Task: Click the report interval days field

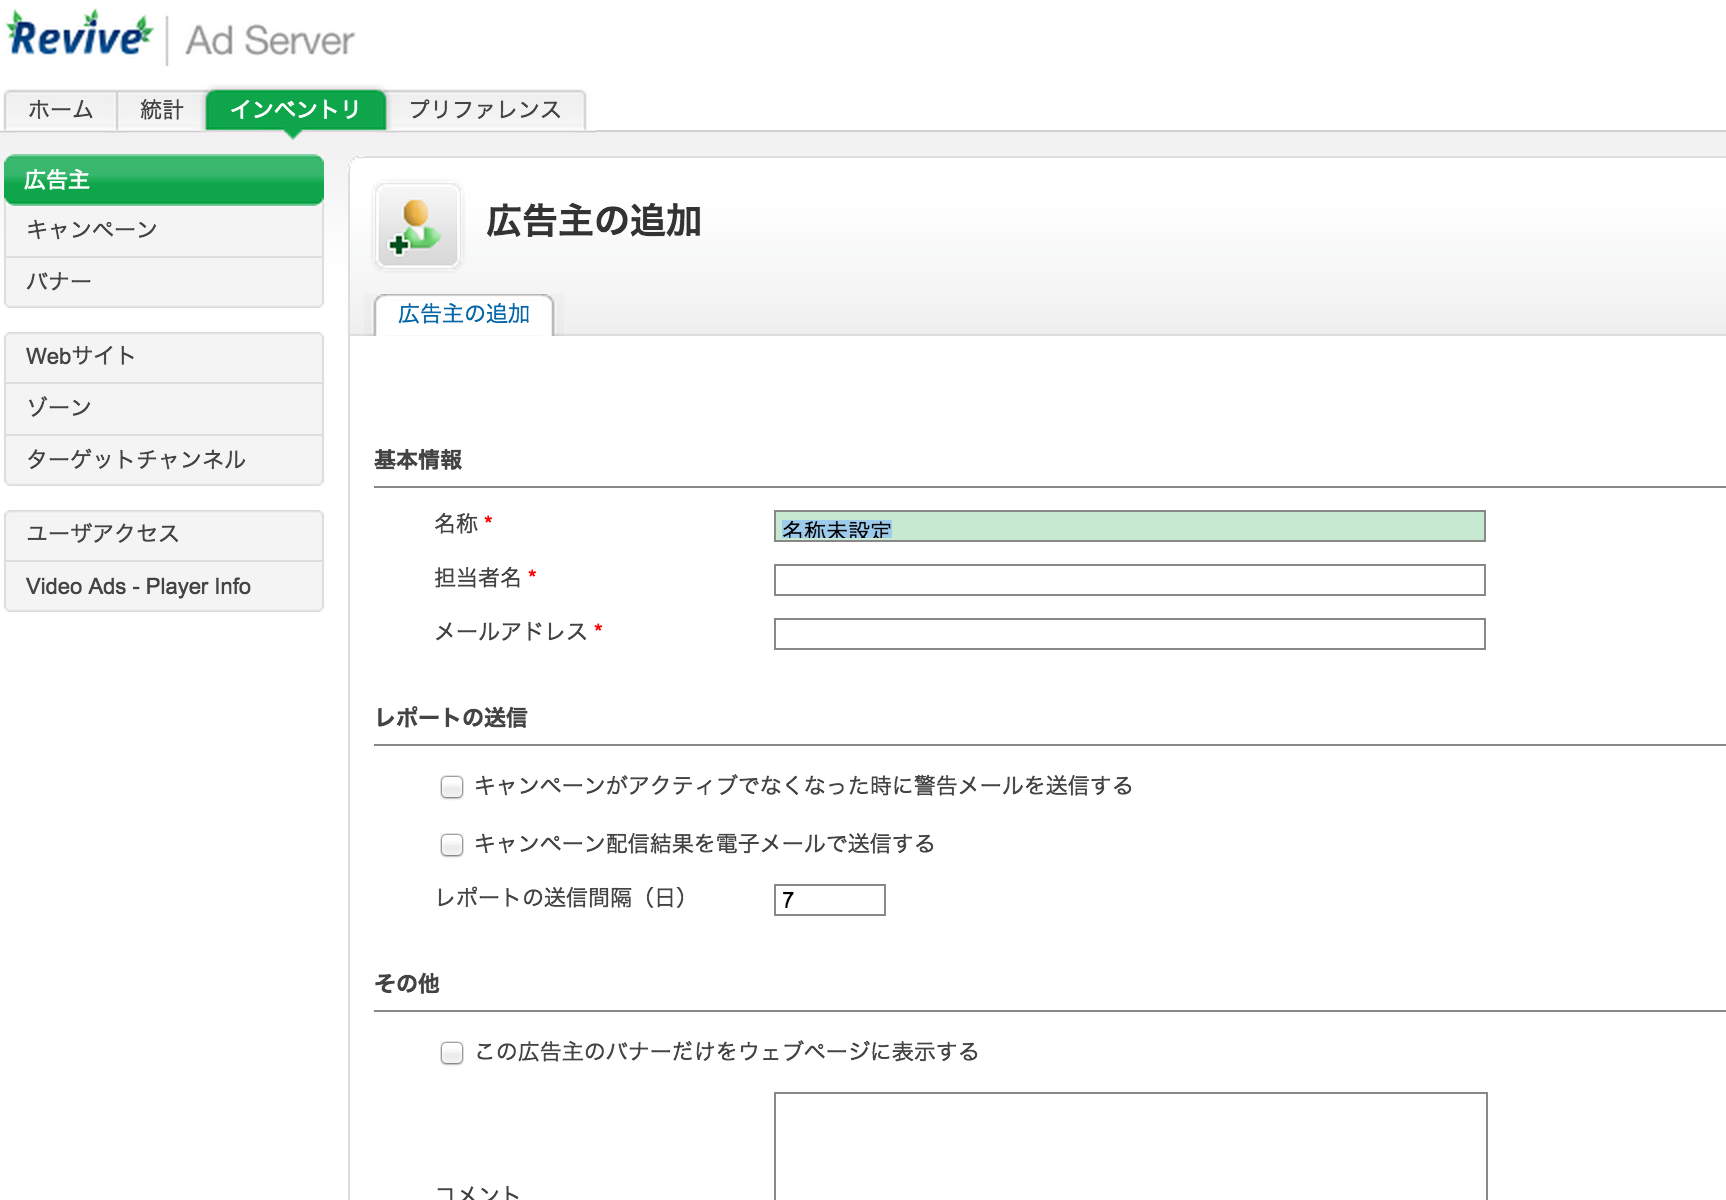Action: (828, 899)
